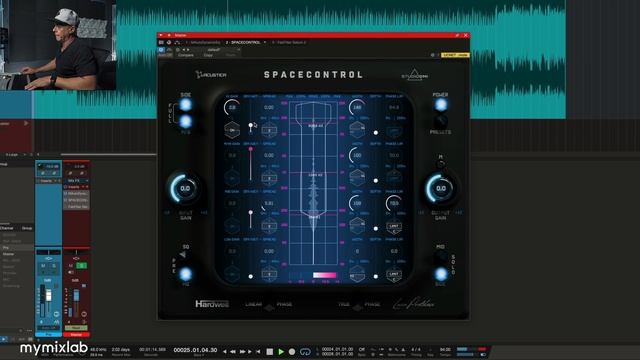This screenshot has width=640, height=360.
Task: Click the low band LIMIT hexagon
Action: tap(394, 274)
